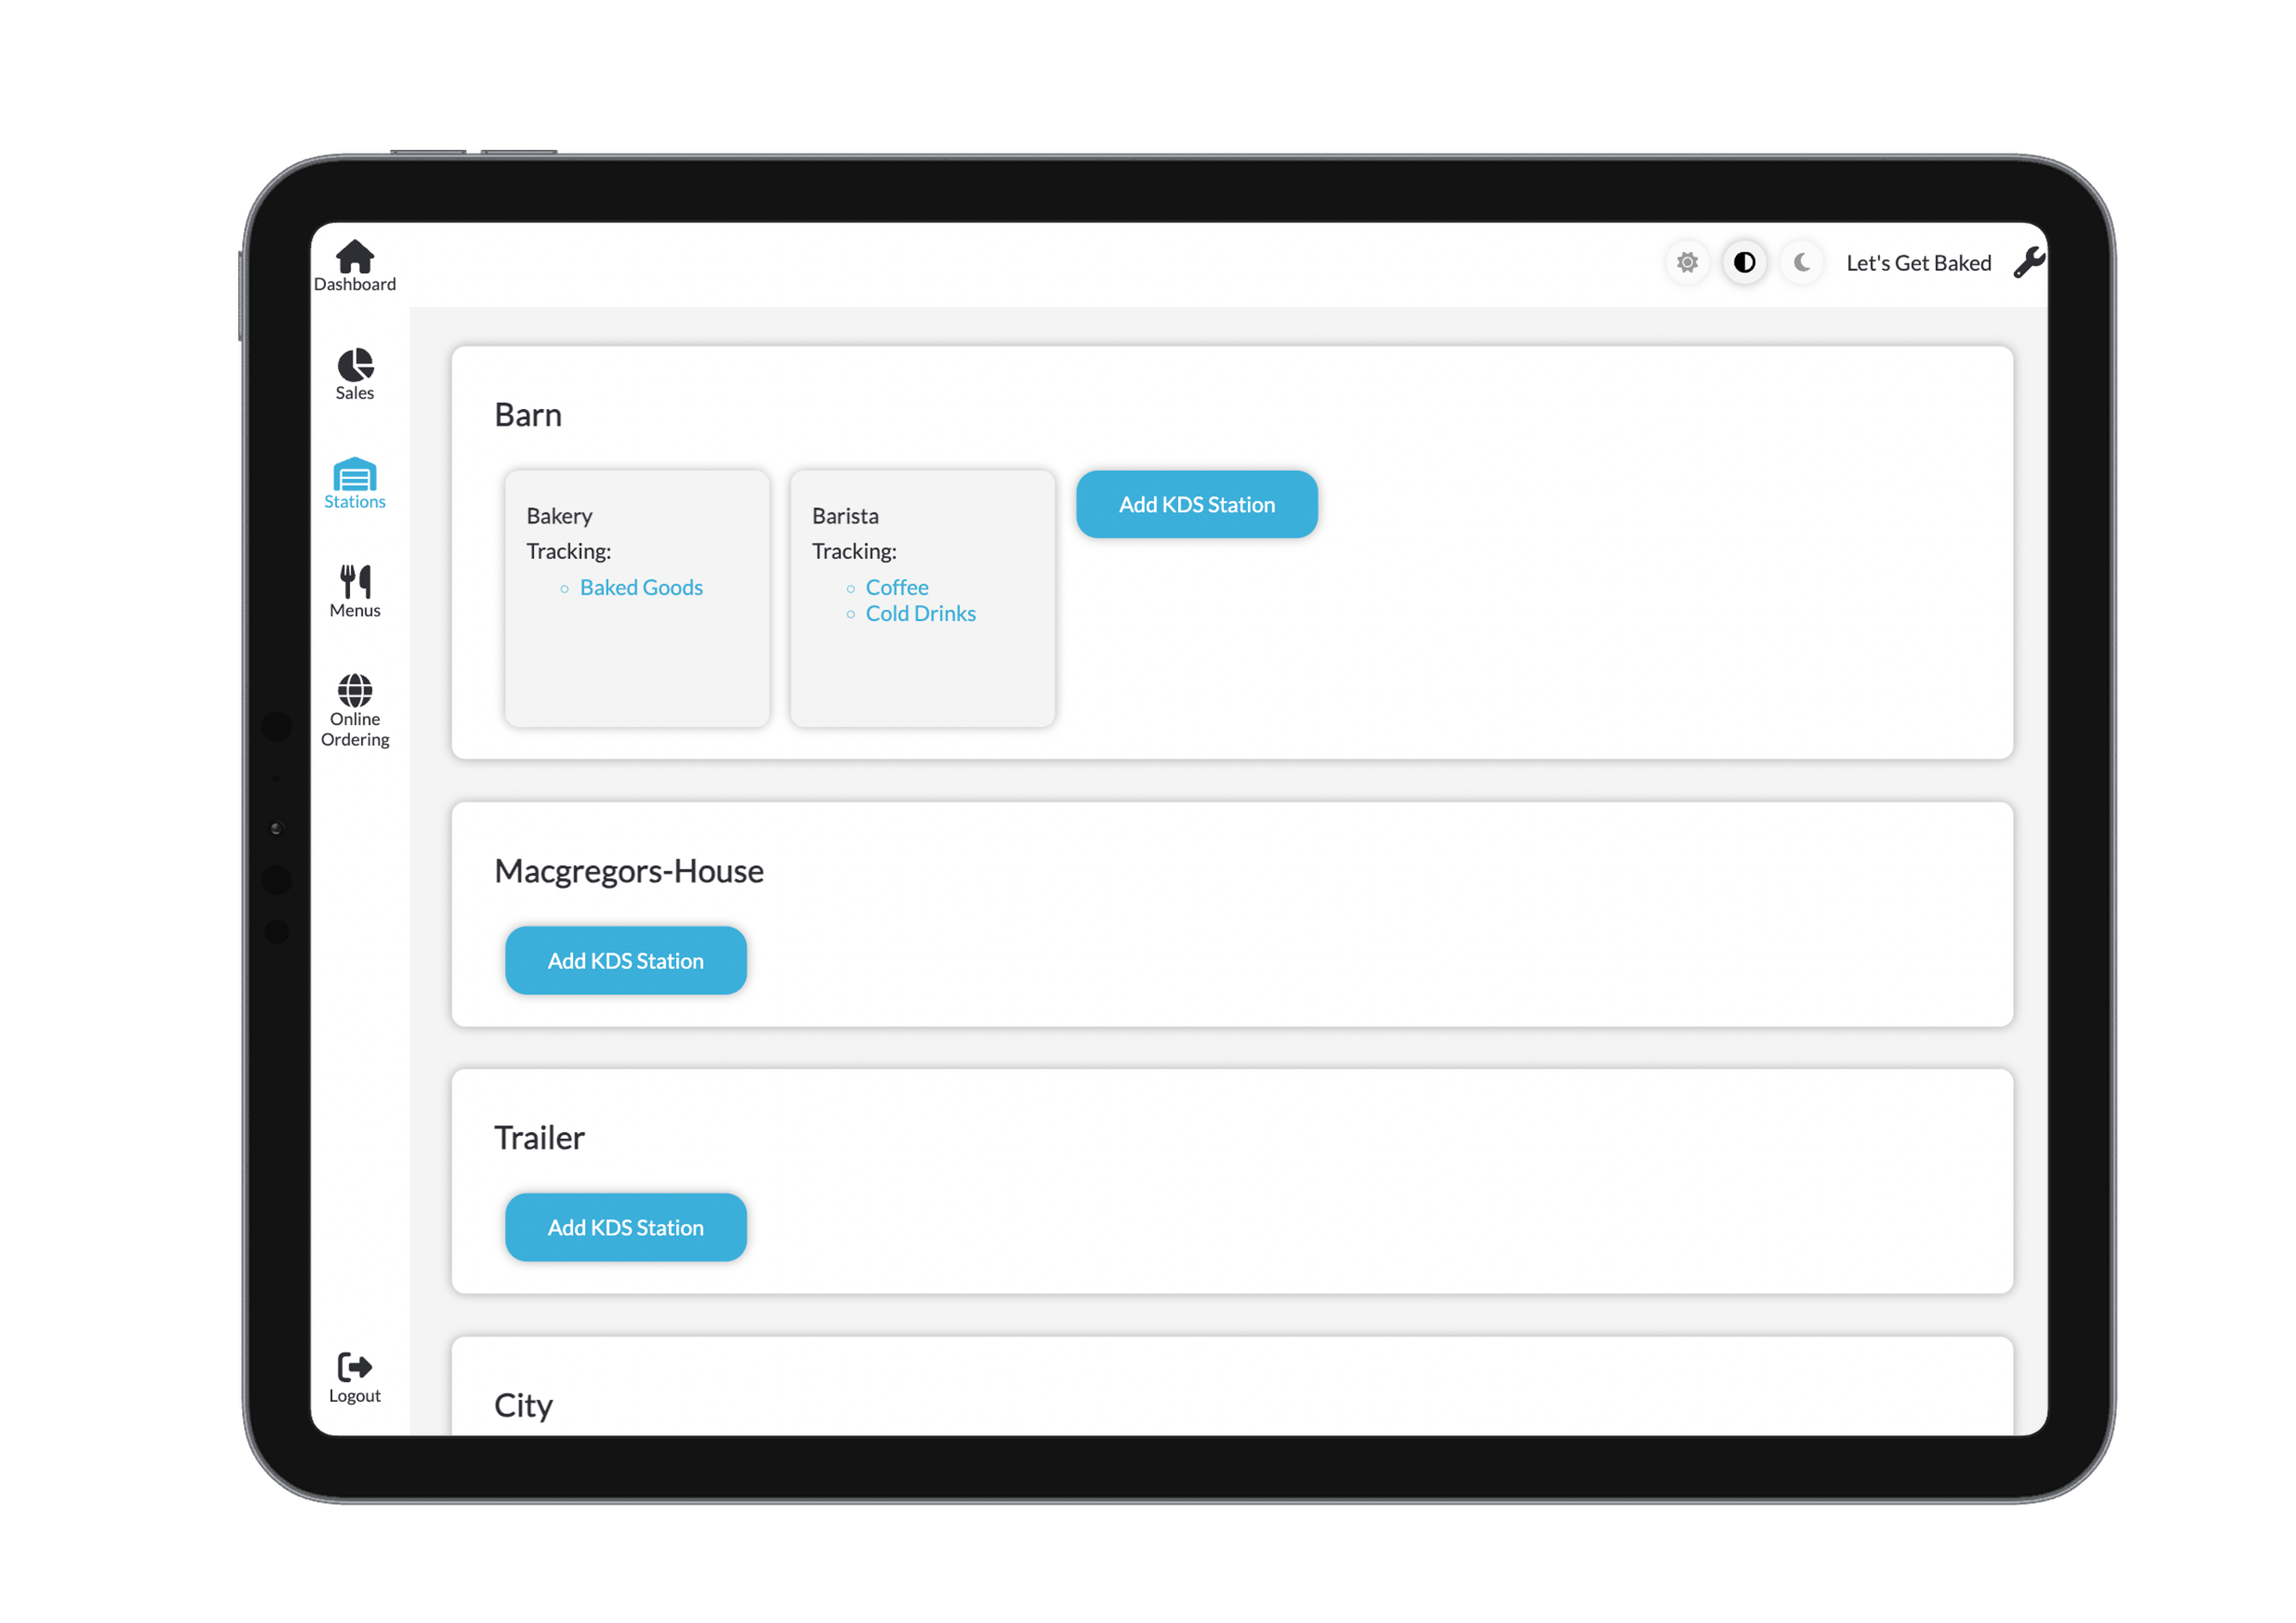Image resolution: width=2296 pixels, height=1623 pixels.
Task: Add KDS Station to Barn
Action: (x=1196, y=505)
